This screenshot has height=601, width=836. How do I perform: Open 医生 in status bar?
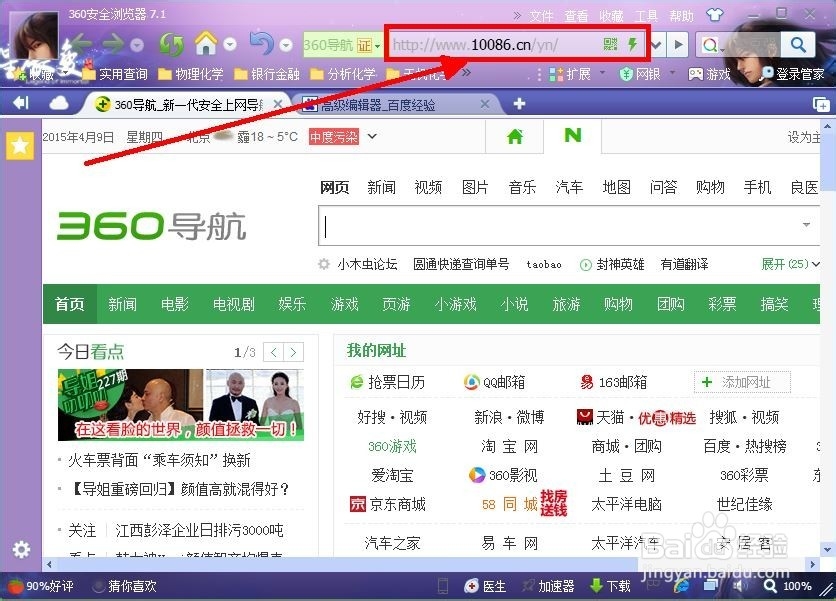tap(485, 586)
